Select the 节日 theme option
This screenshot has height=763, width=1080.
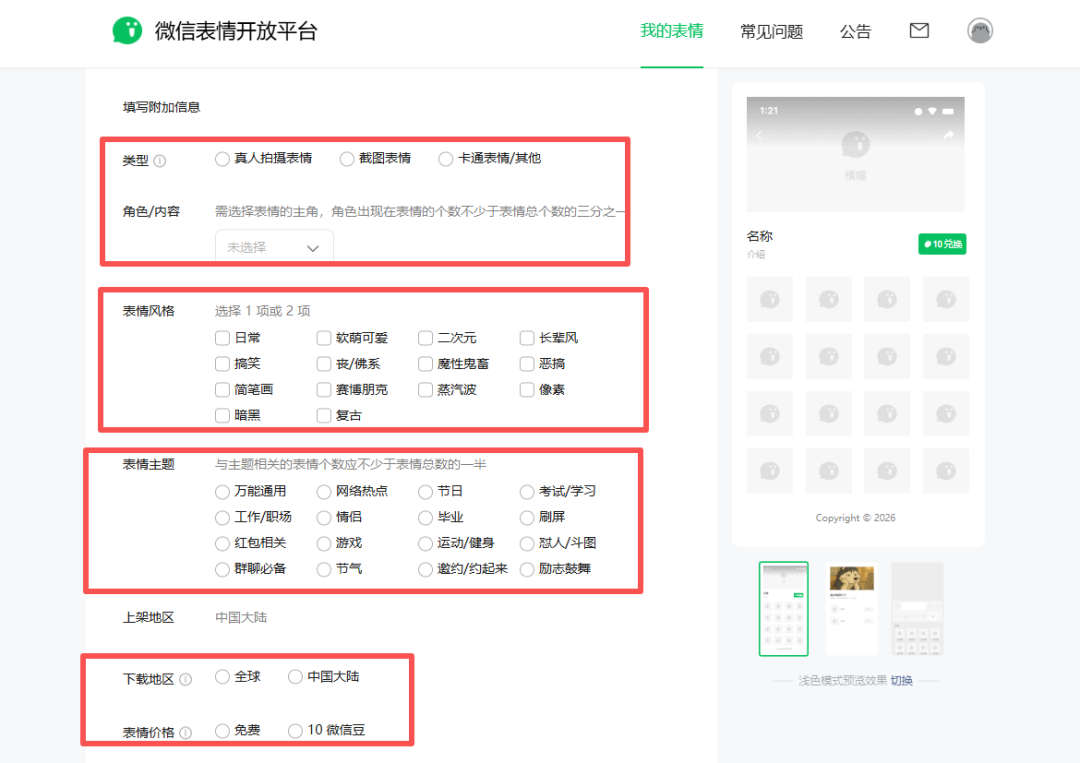[x=424, y=491]
